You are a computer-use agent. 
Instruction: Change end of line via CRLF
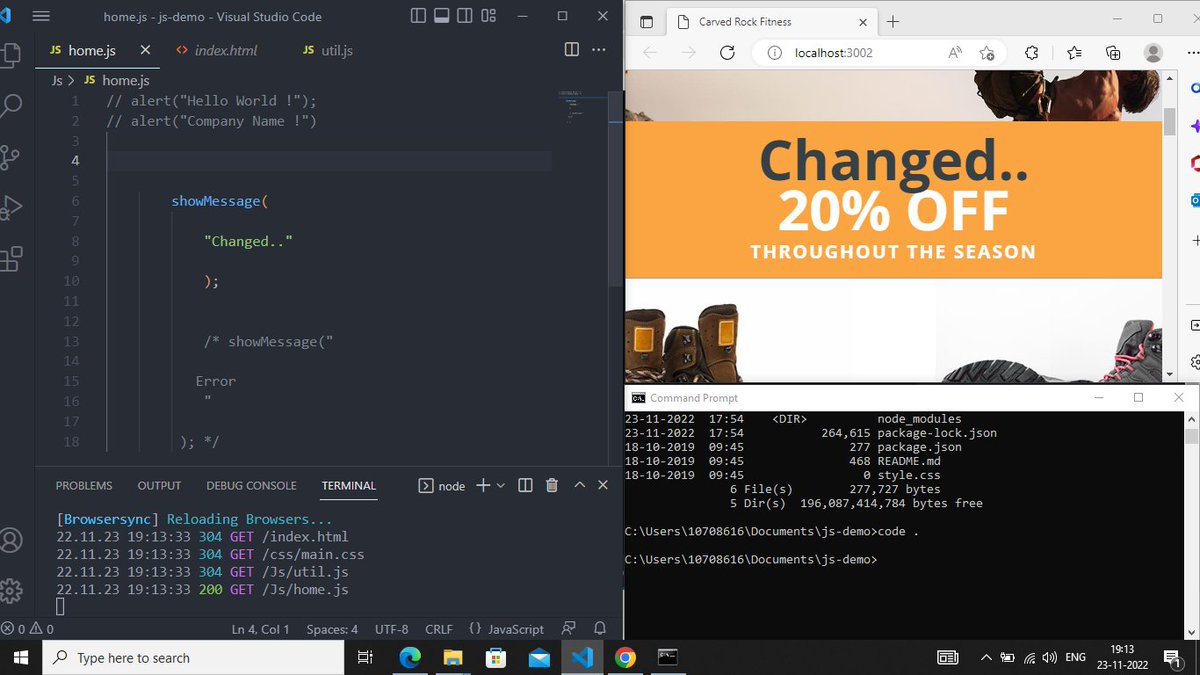[x=439, y=629]
